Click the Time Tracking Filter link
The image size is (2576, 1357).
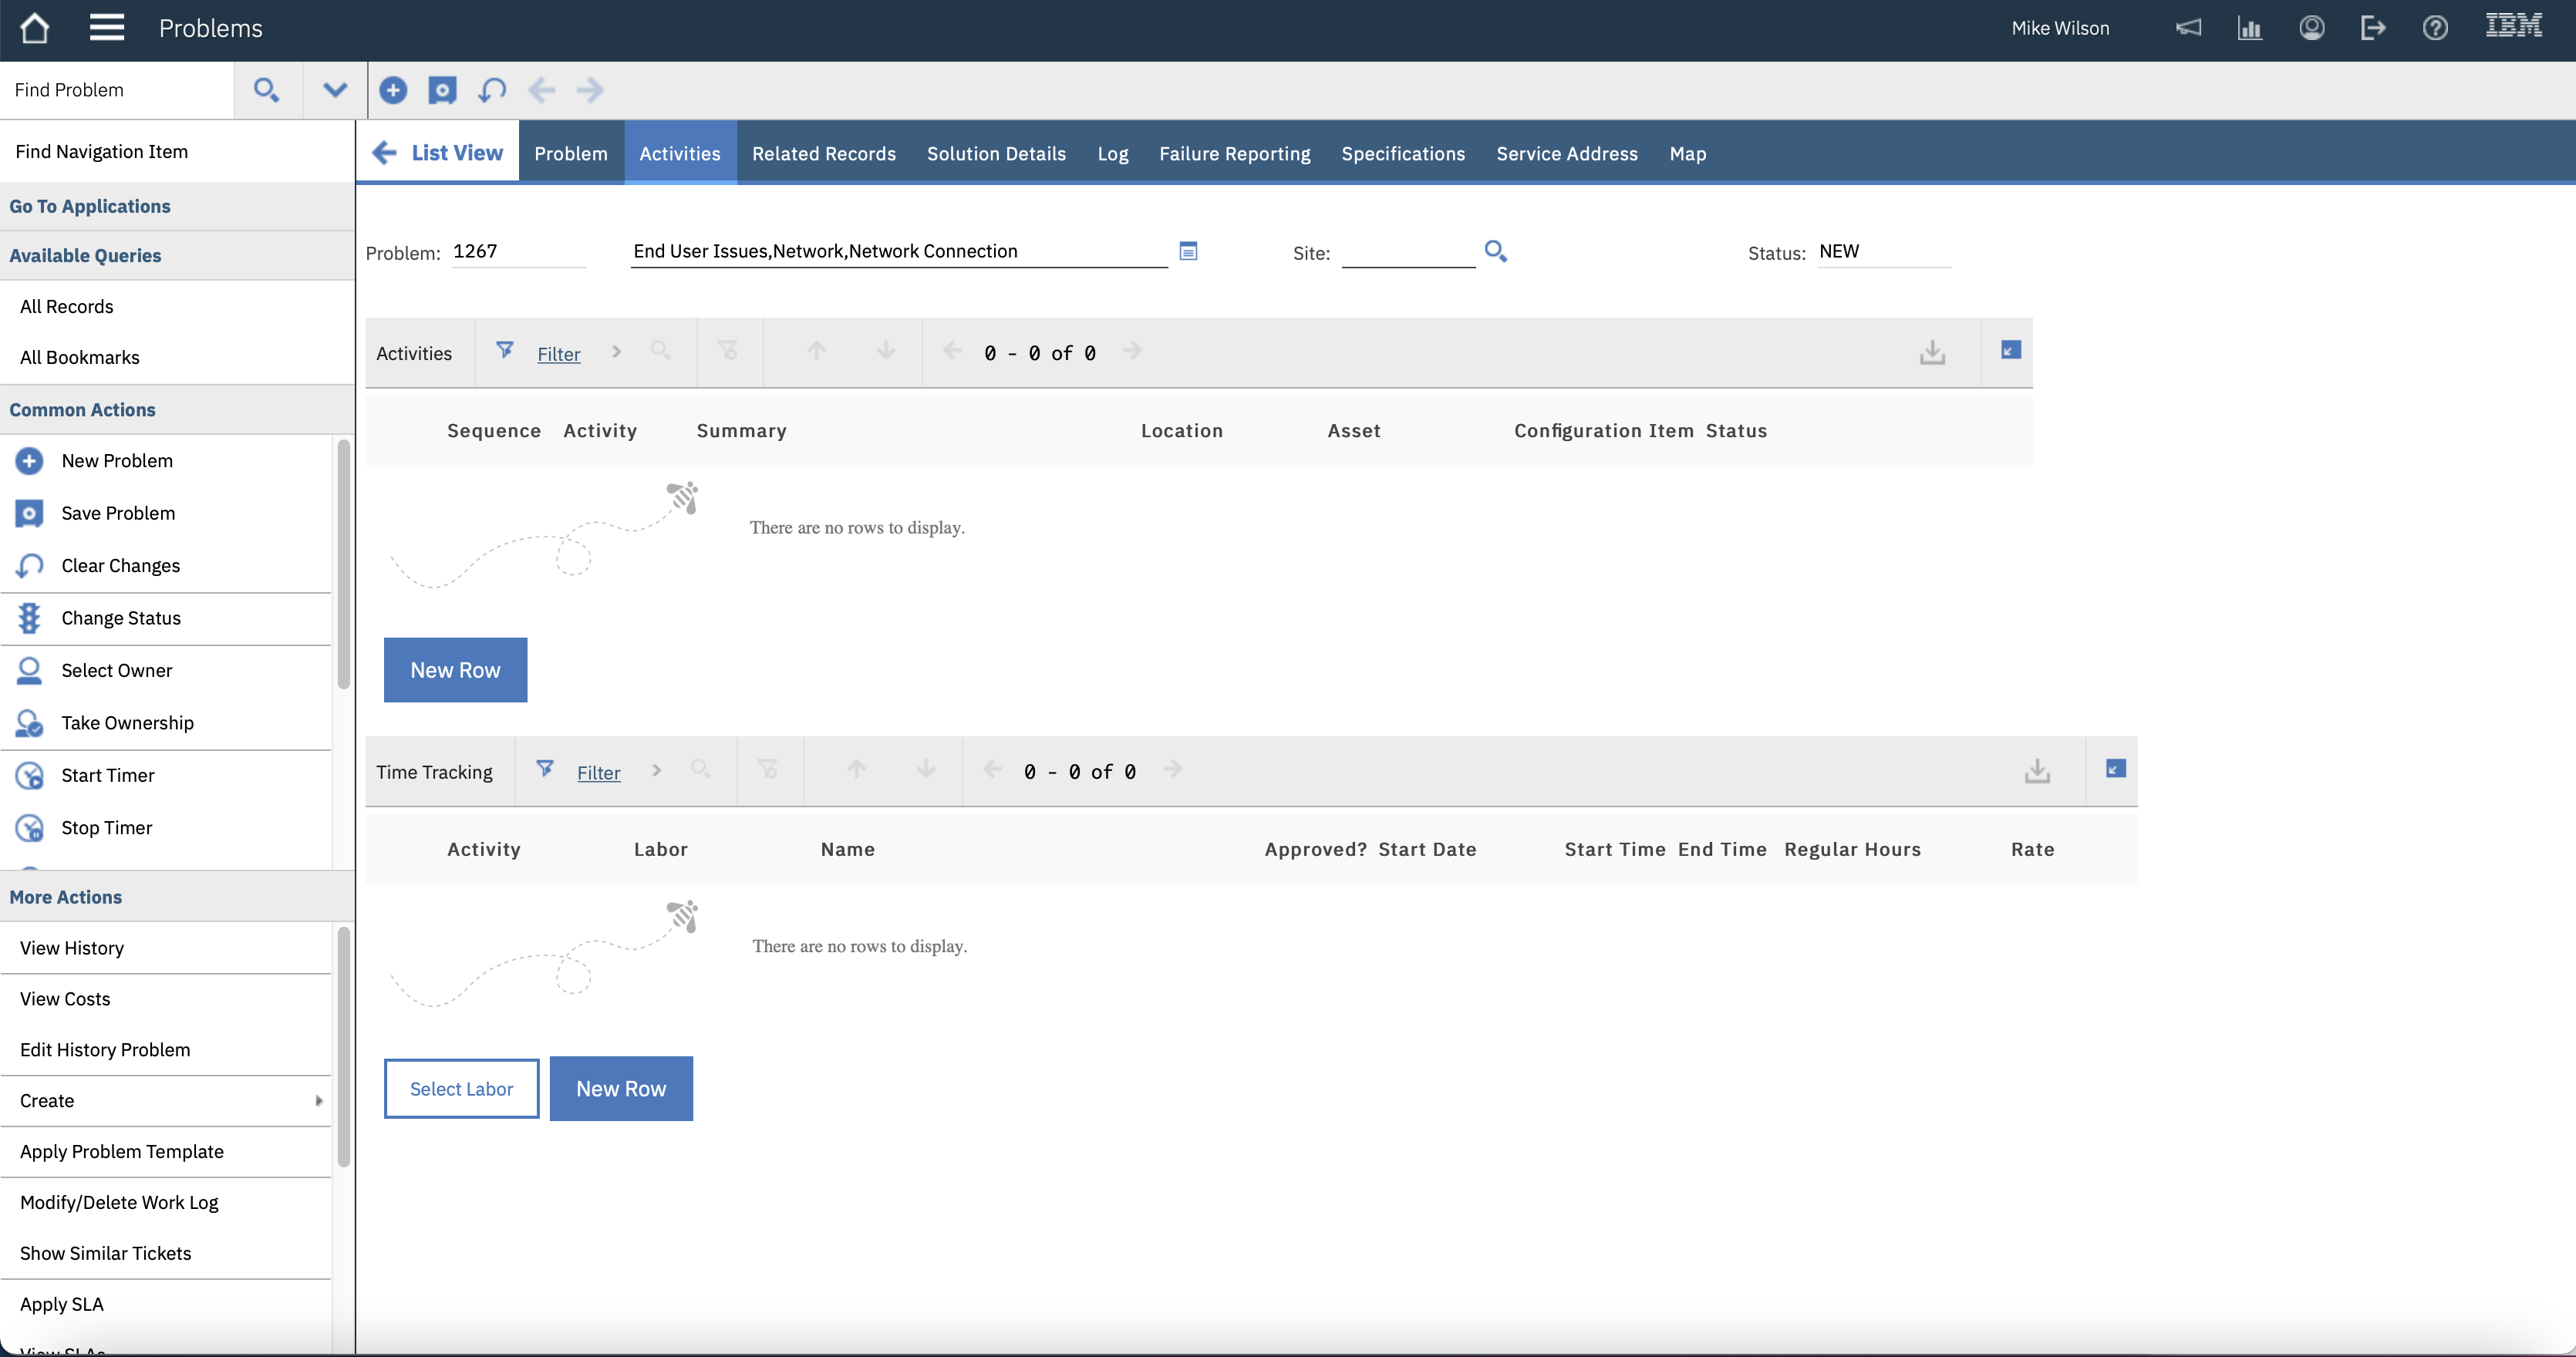pos(598,772)
